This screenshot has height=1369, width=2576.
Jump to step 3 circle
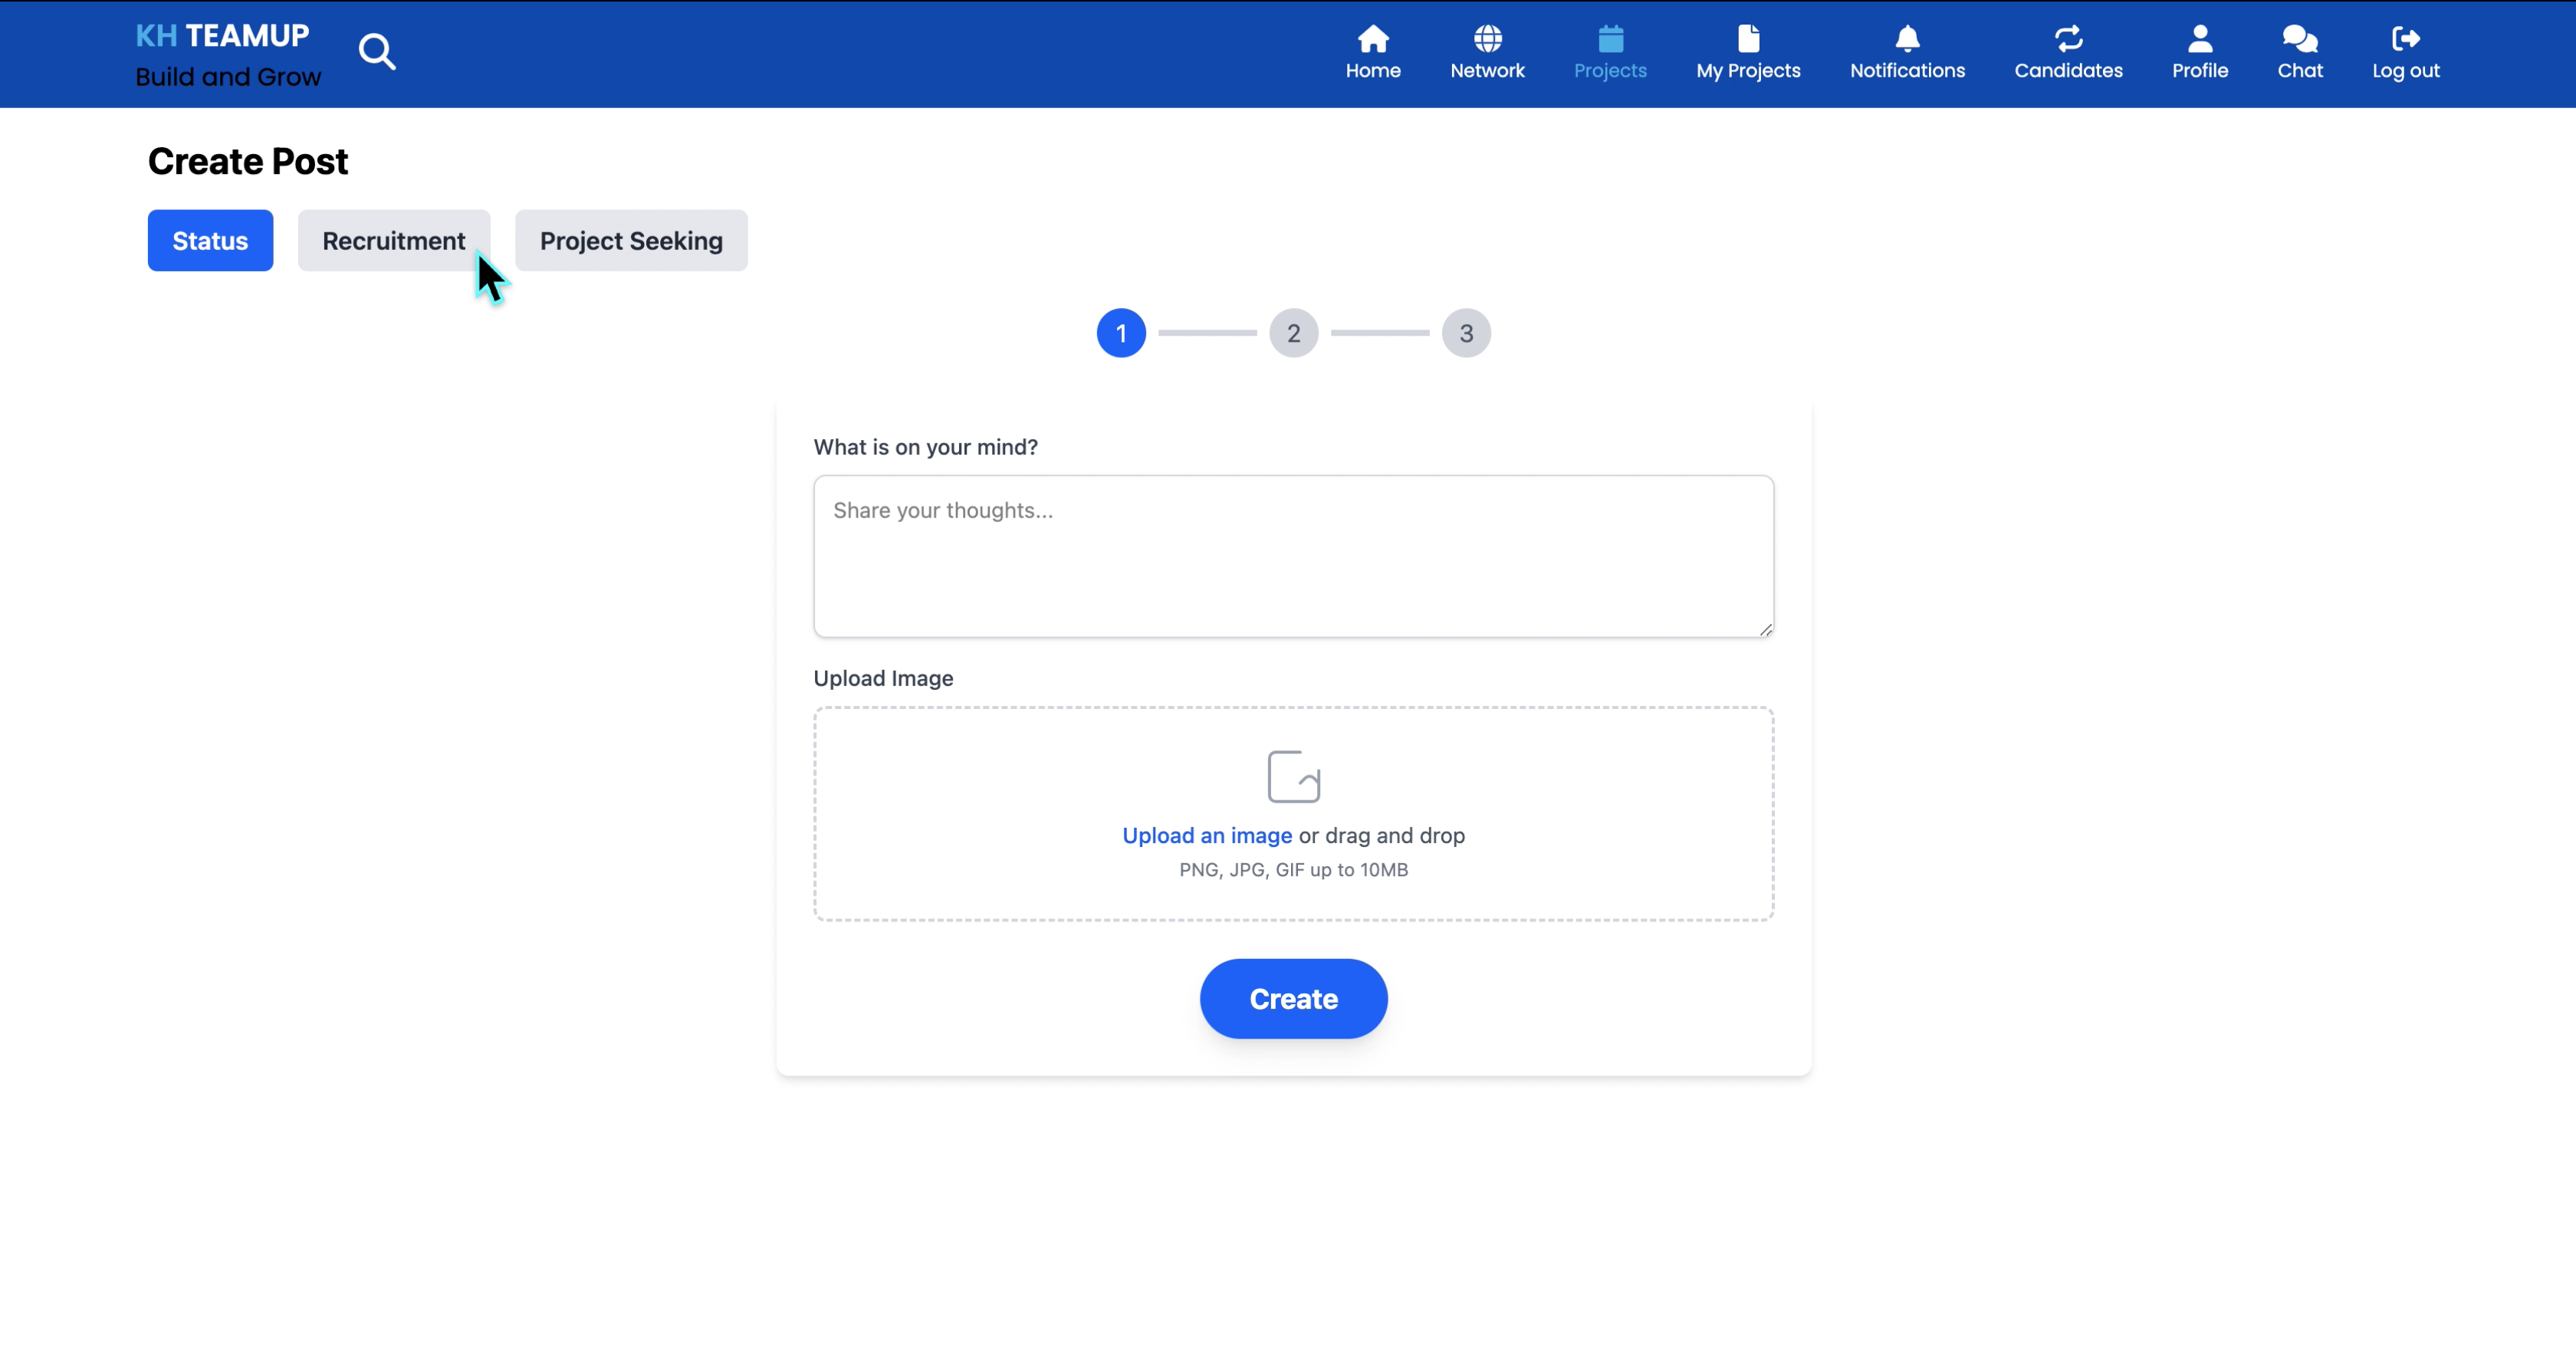click(x=1465, y=333)
